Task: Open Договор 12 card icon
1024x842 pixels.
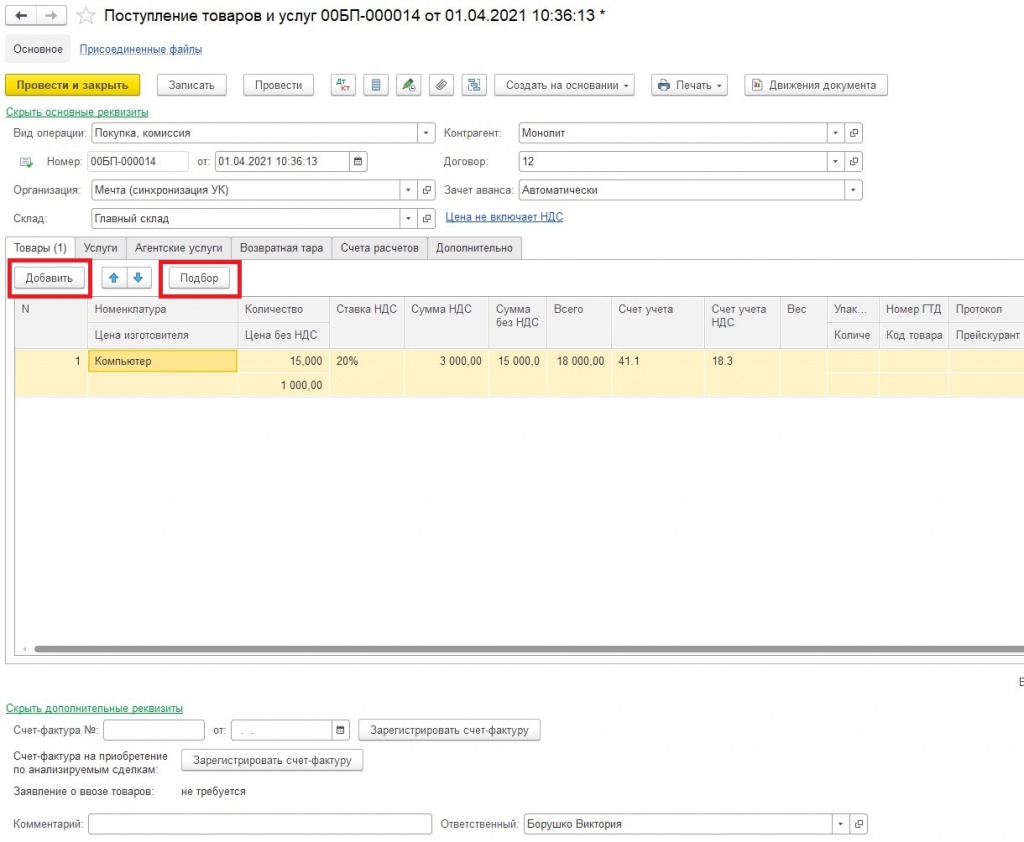Action: click(854, 161)
